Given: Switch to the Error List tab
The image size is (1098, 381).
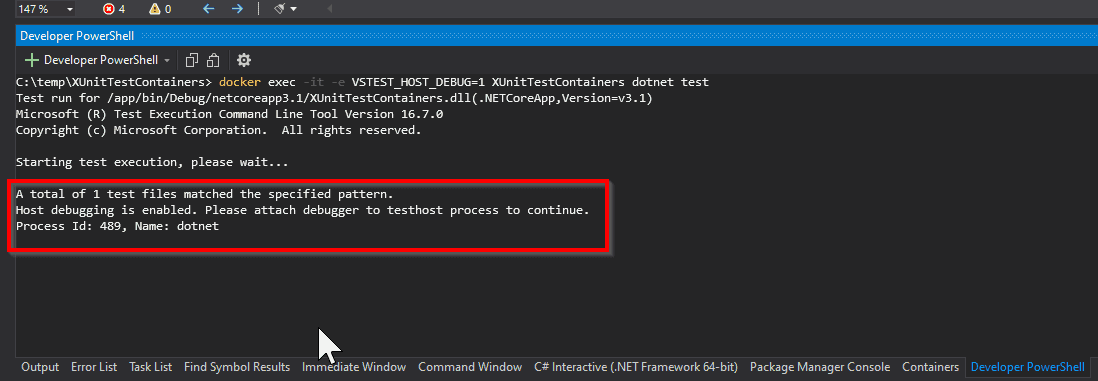Looking at the screenshot, I should (94, 367).
